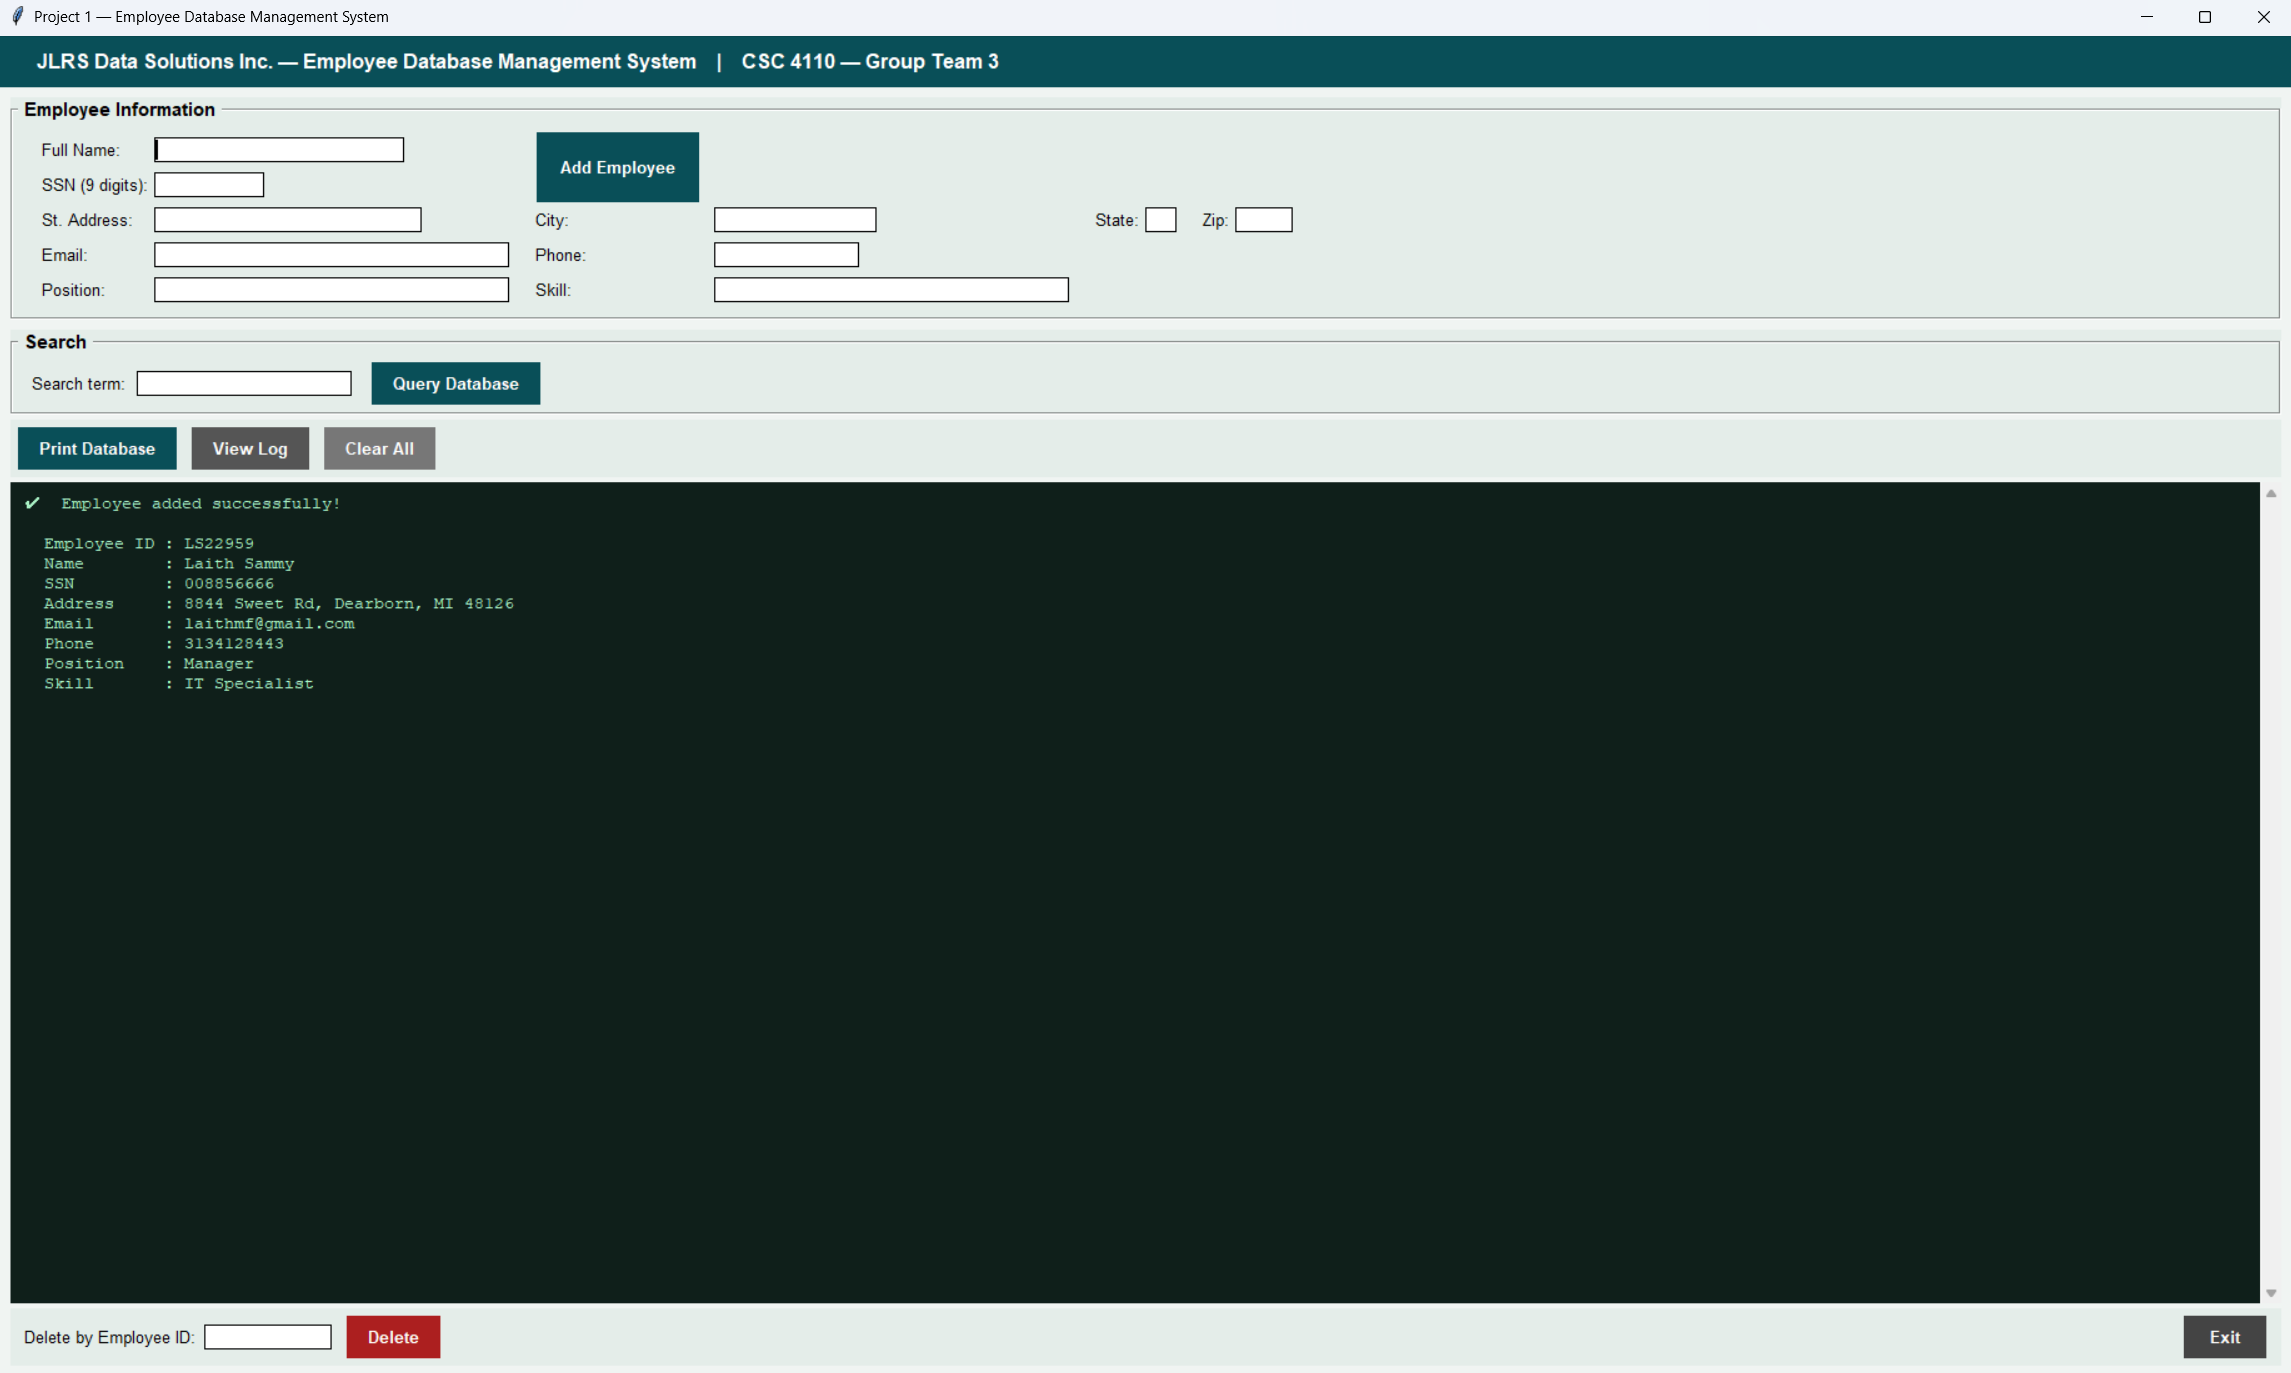Click inside the Search term field
Screen dimensions: 2291x1373
[243, 382]
